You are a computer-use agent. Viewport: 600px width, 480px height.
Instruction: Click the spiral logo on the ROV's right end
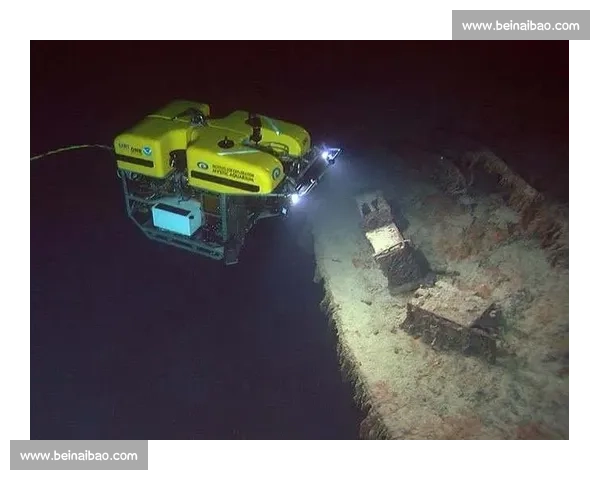tap(276, 173)
